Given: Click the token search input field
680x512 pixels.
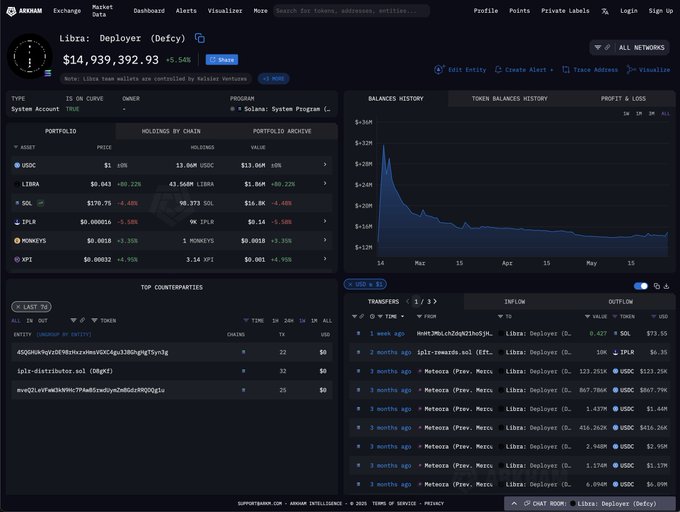Looking at the screenshot, I should pos(351,11).
